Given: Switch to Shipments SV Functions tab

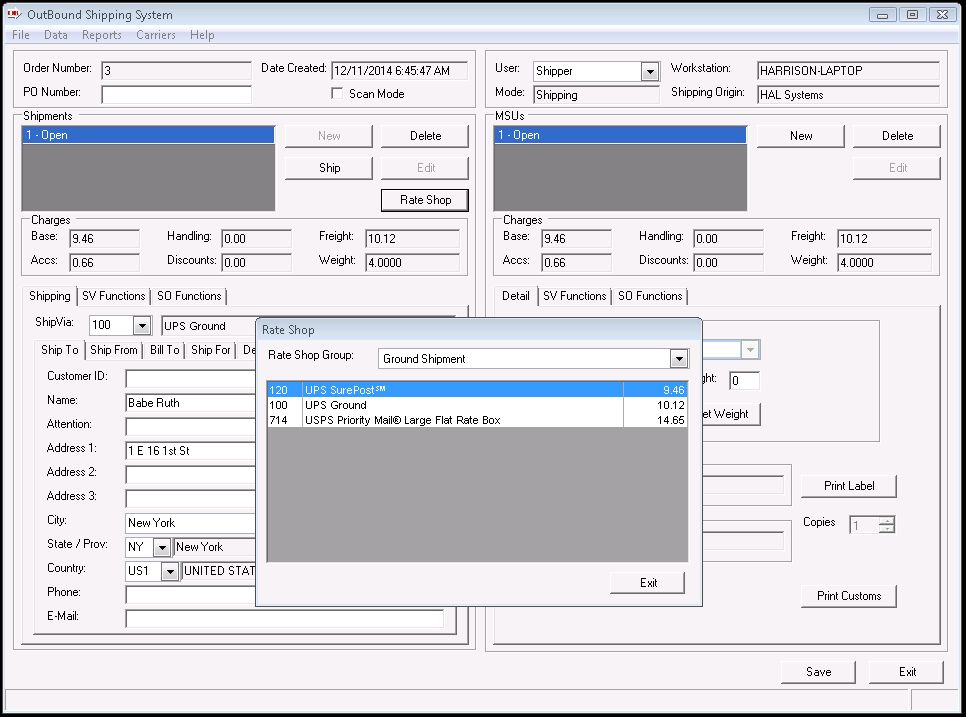Looking at the screenshot, I should pos(114,296).
